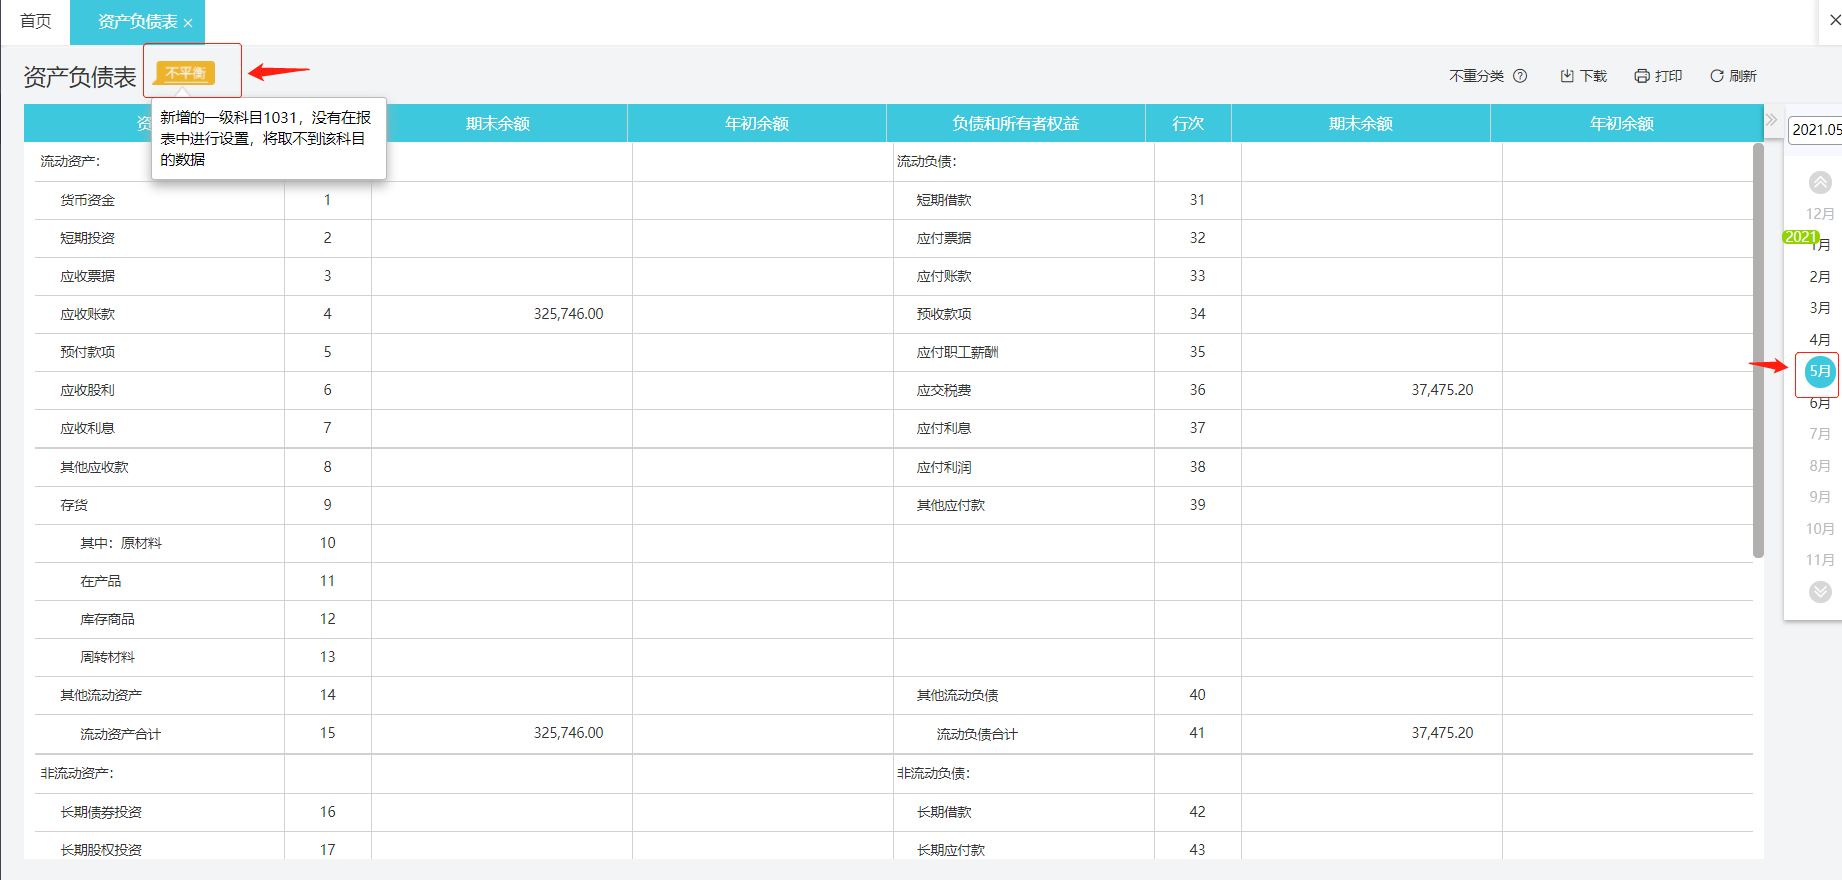
Task: Click the 流动负债合计 row label
Action: pyautogui.click(x=977, y=734)
